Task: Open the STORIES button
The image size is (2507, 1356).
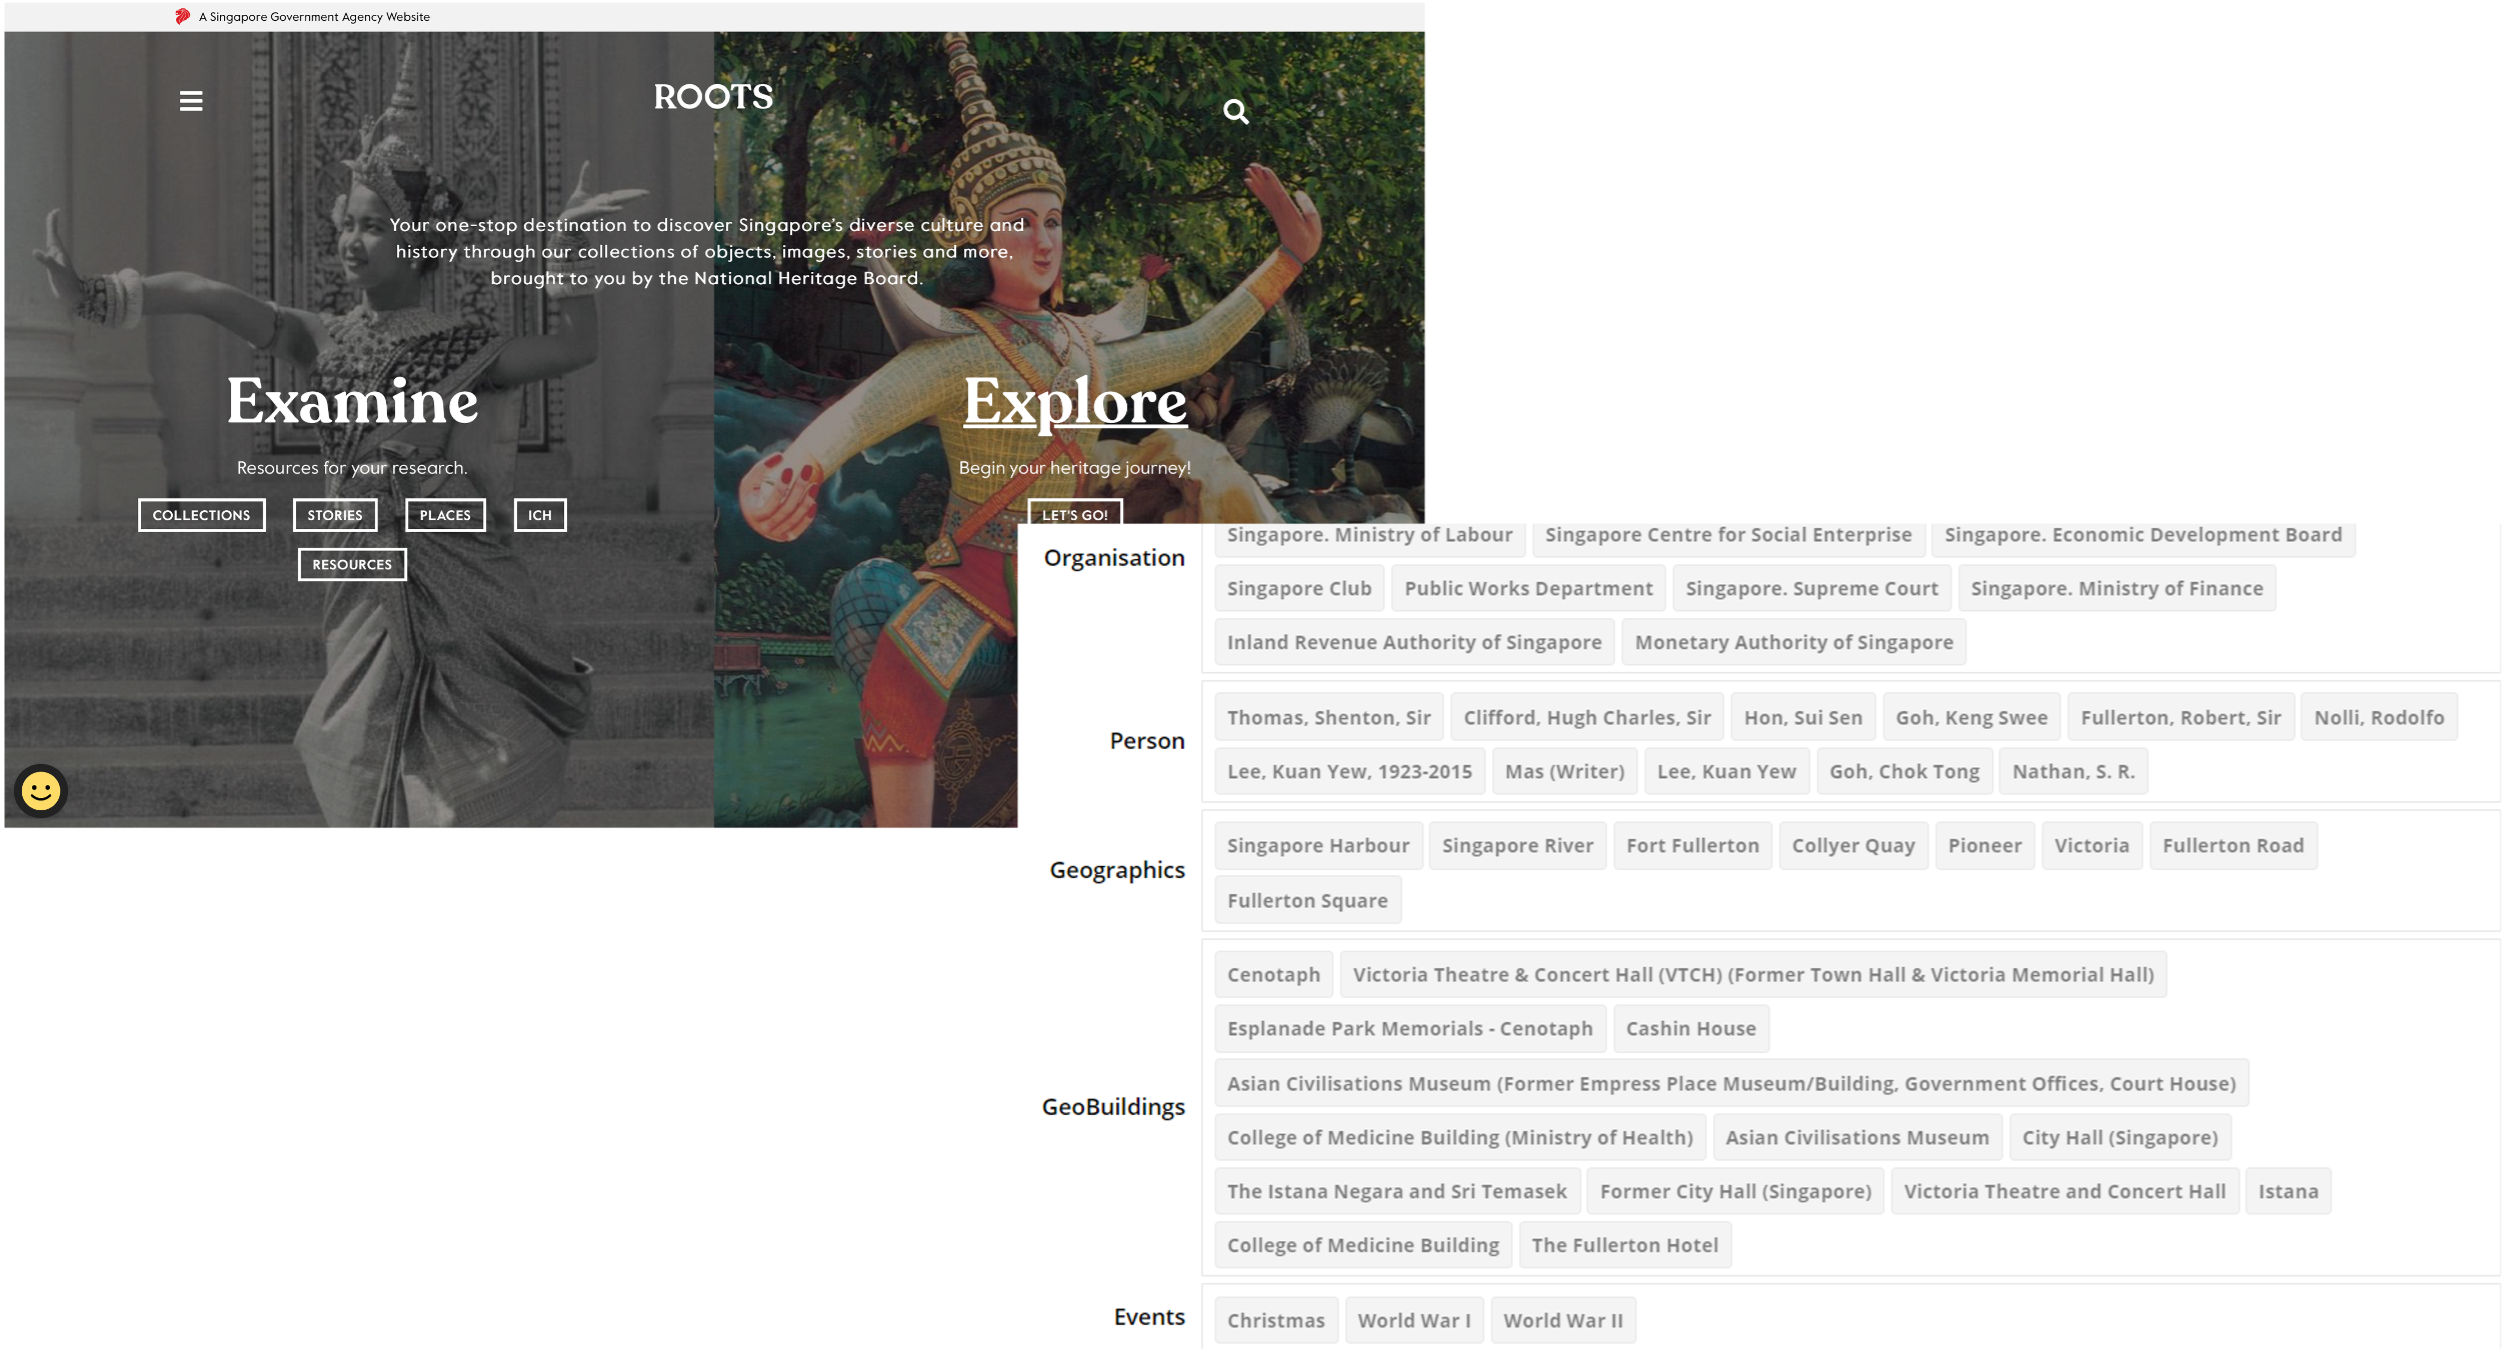Action: [335, 515]
